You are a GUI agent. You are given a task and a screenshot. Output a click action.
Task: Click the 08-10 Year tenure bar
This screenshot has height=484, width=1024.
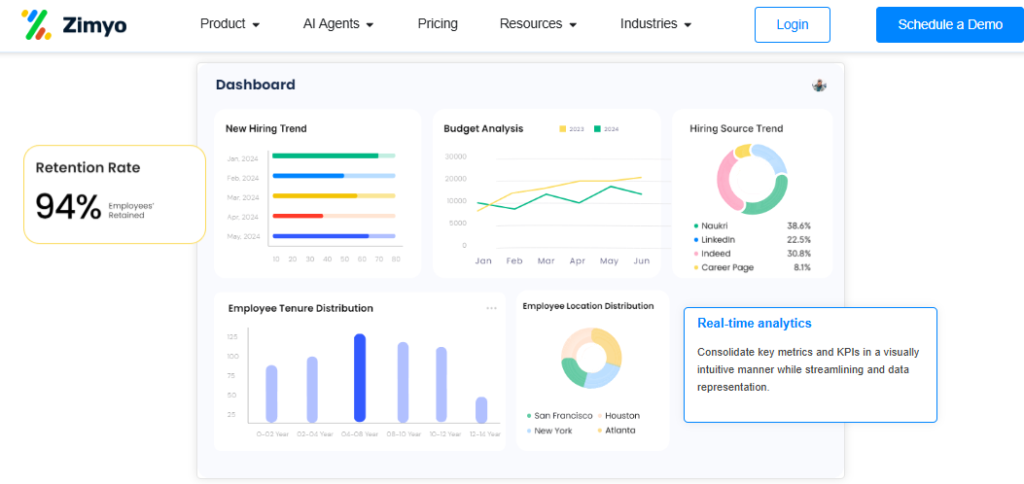click(x=403, y=382)
